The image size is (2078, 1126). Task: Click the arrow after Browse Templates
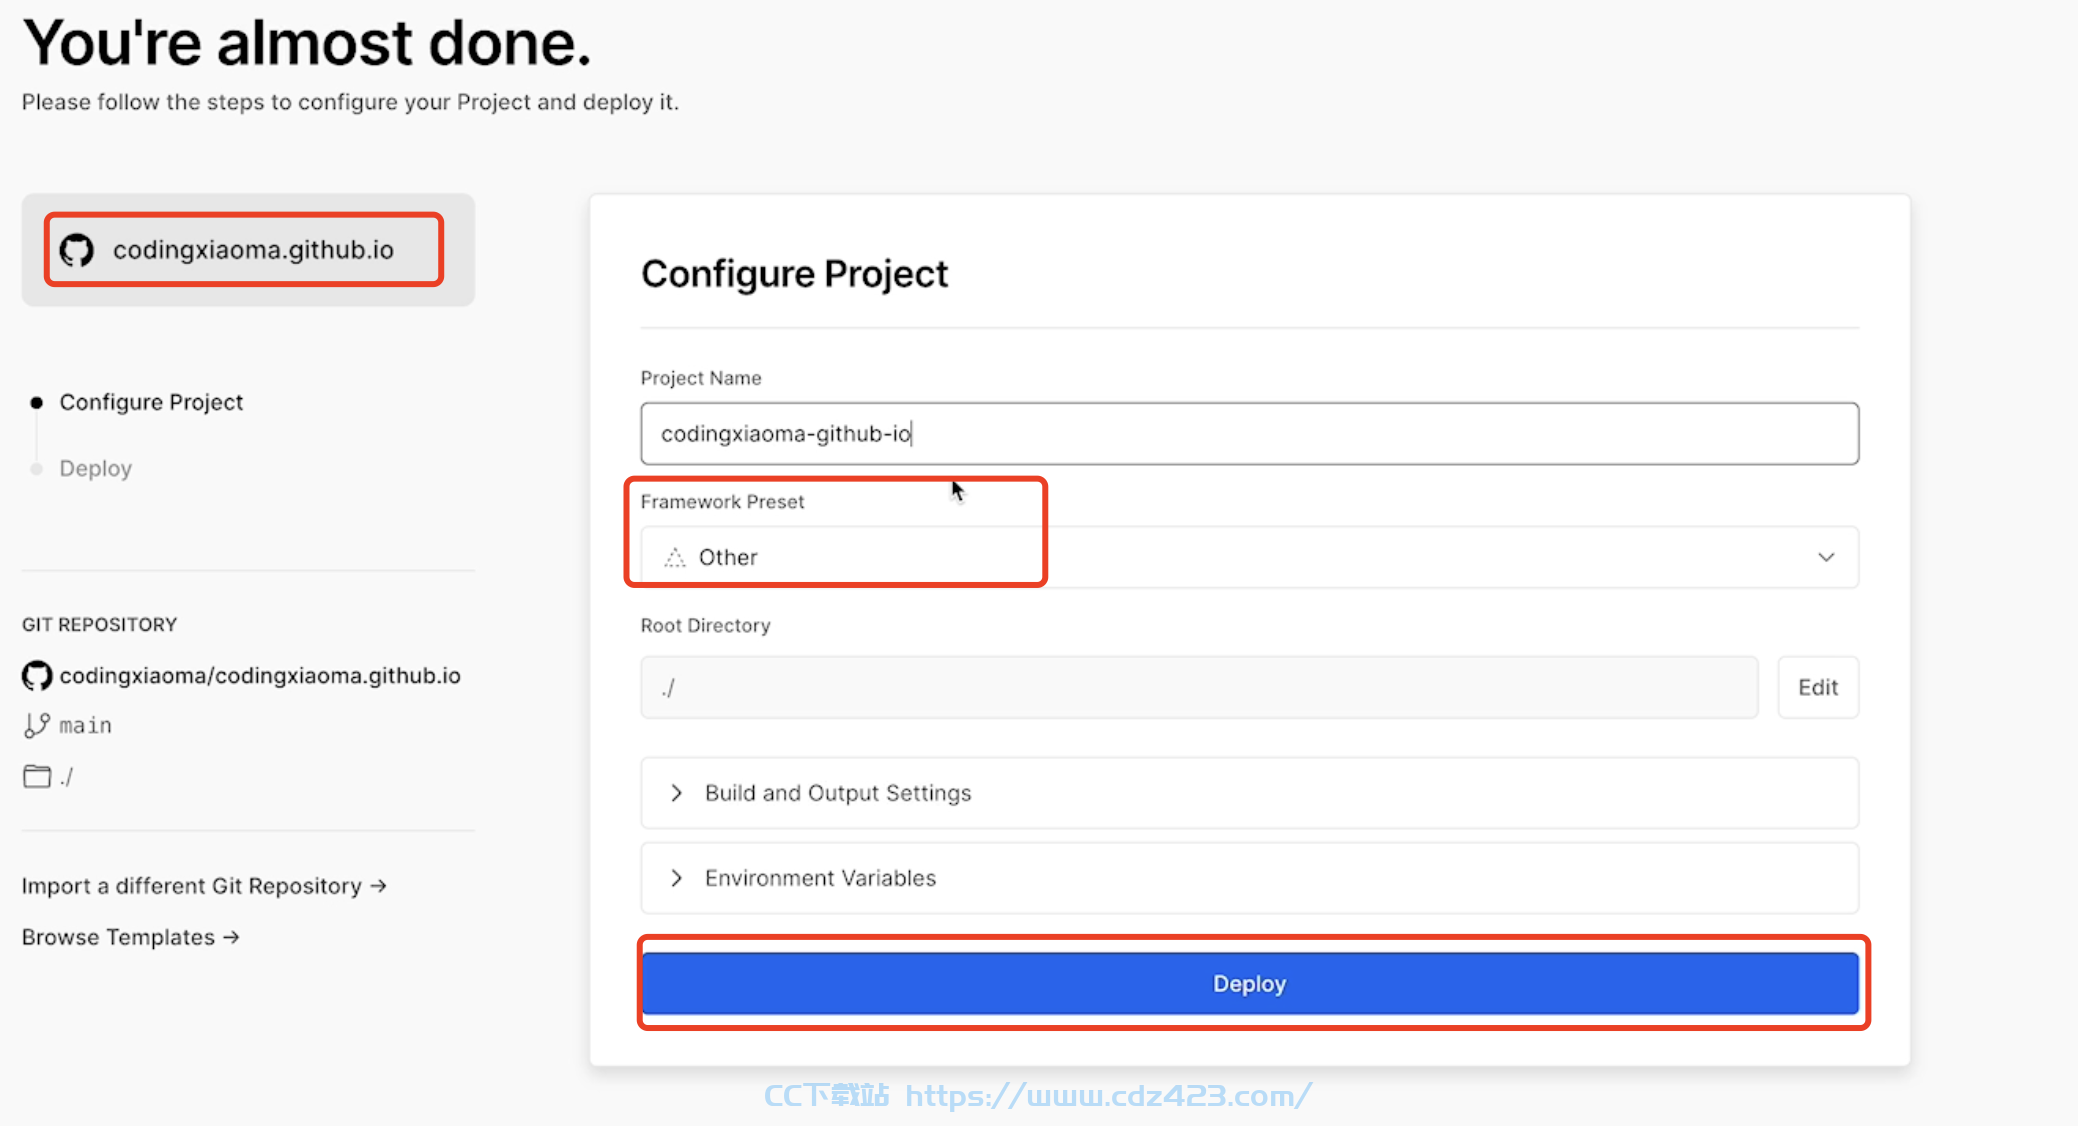(231, 937)
